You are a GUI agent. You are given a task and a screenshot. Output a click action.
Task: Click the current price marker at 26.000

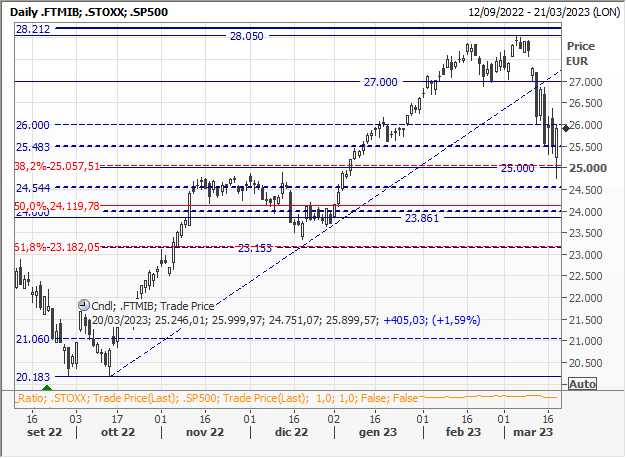coord(566,128)
